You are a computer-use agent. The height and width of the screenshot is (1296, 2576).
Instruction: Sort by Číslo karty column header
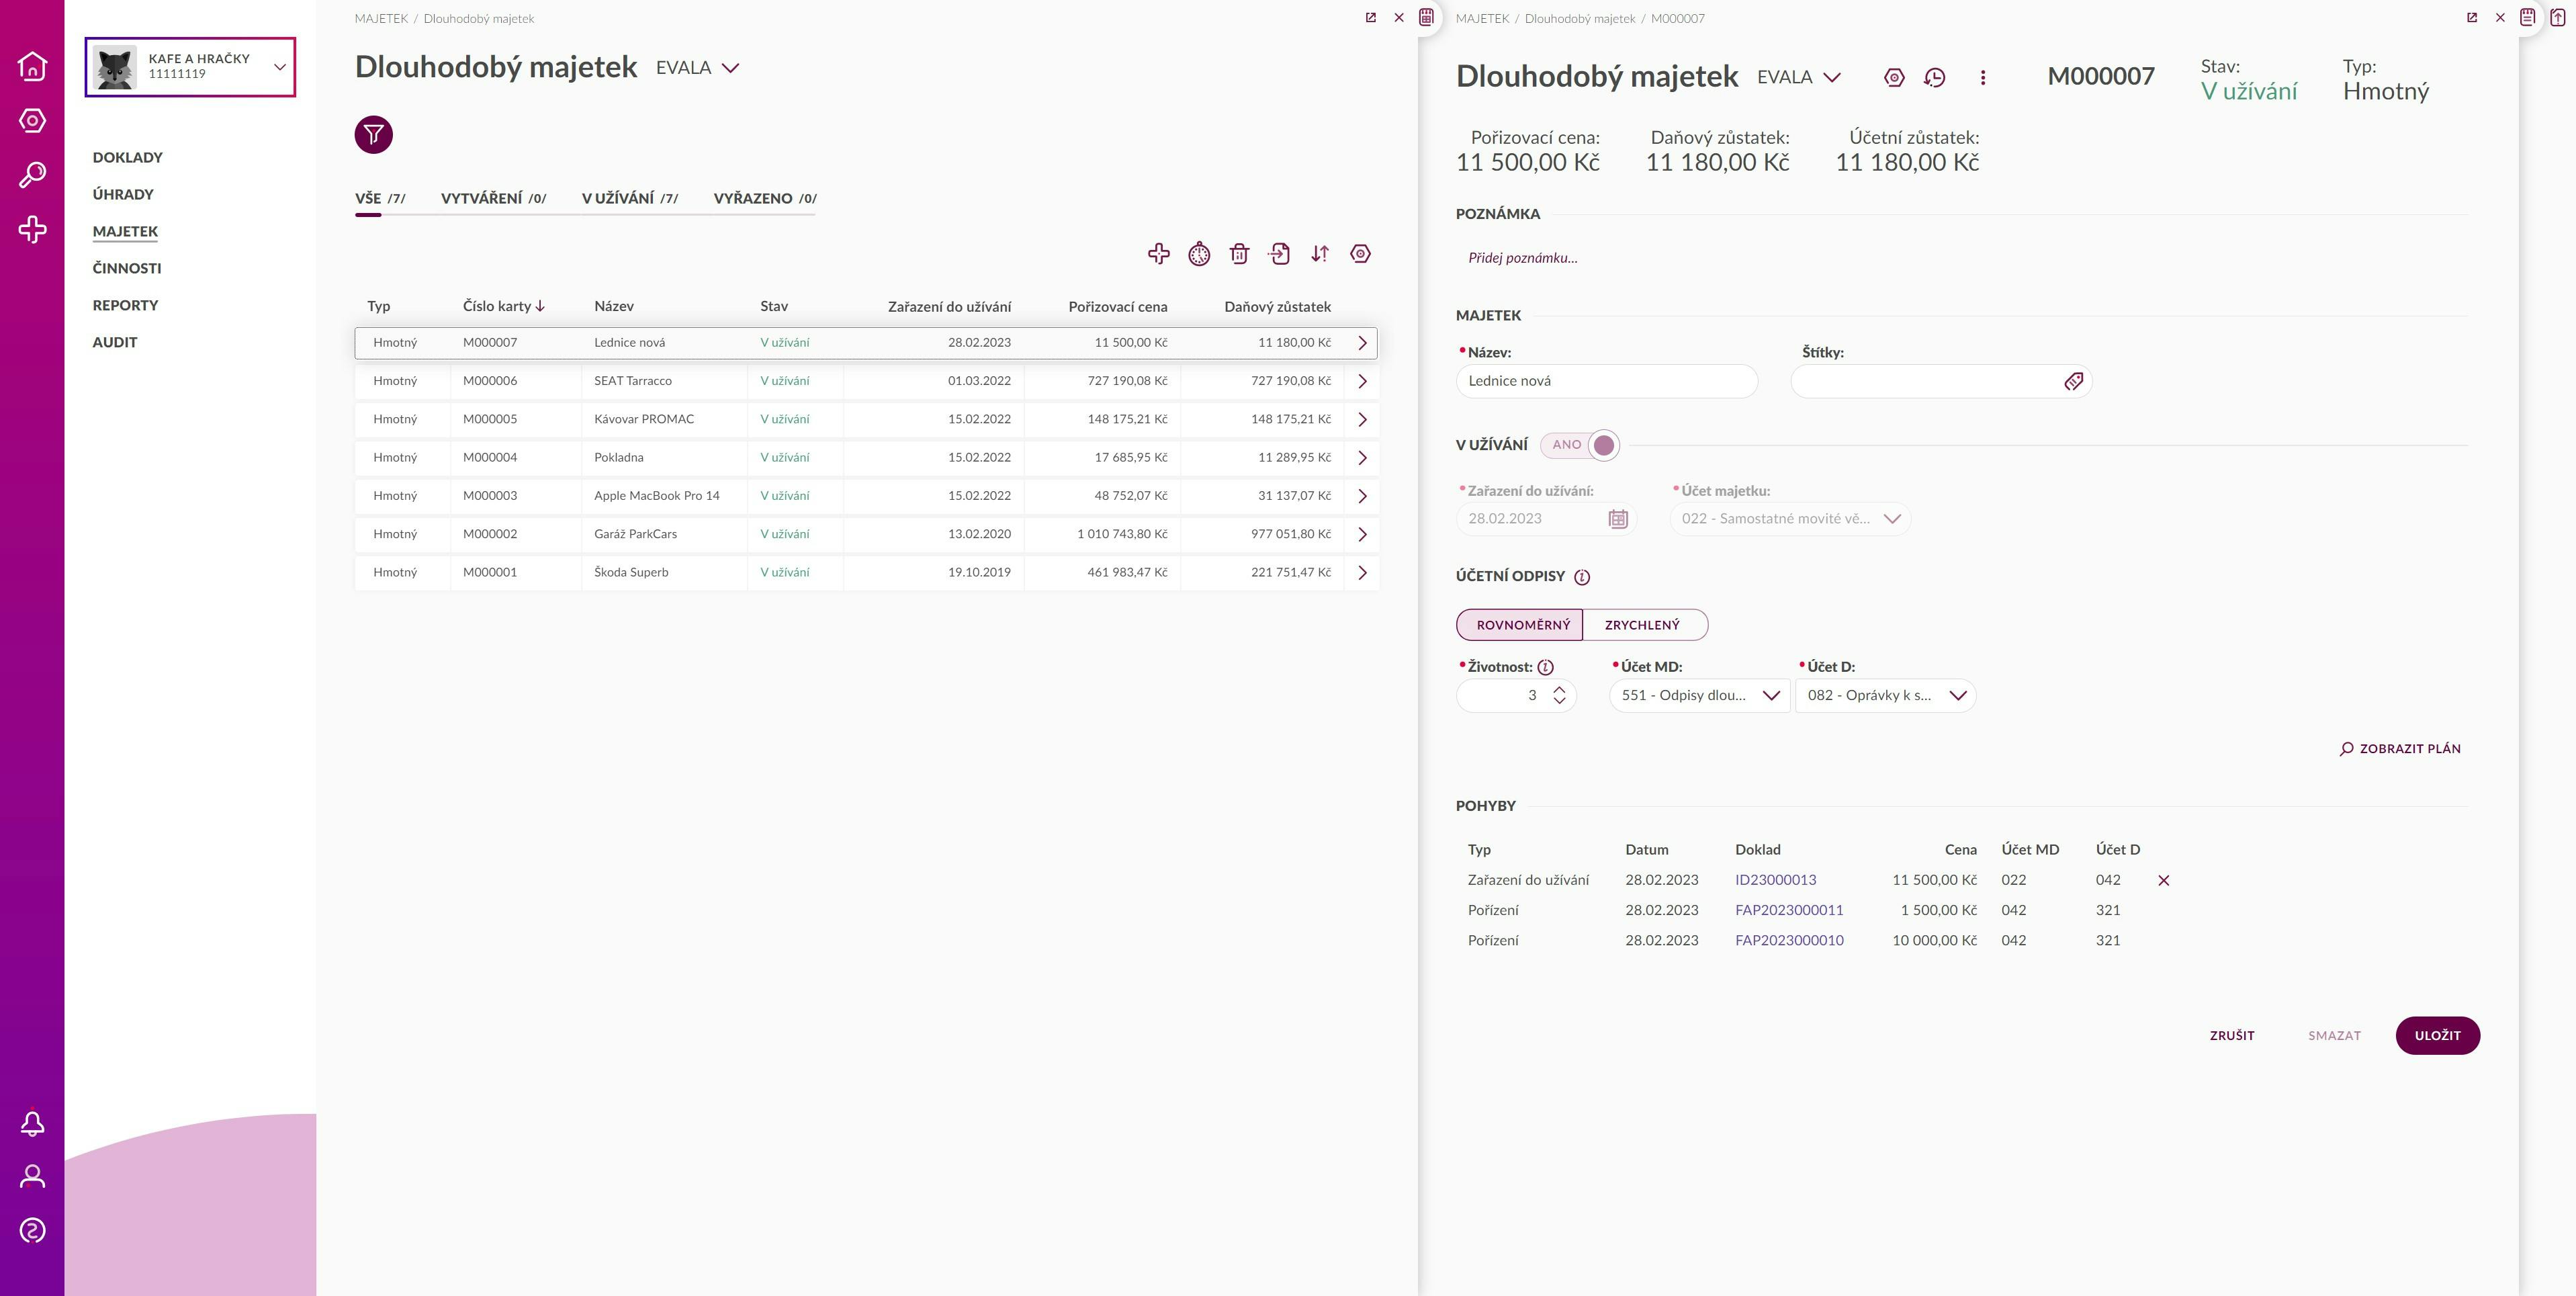coord(503,307)
